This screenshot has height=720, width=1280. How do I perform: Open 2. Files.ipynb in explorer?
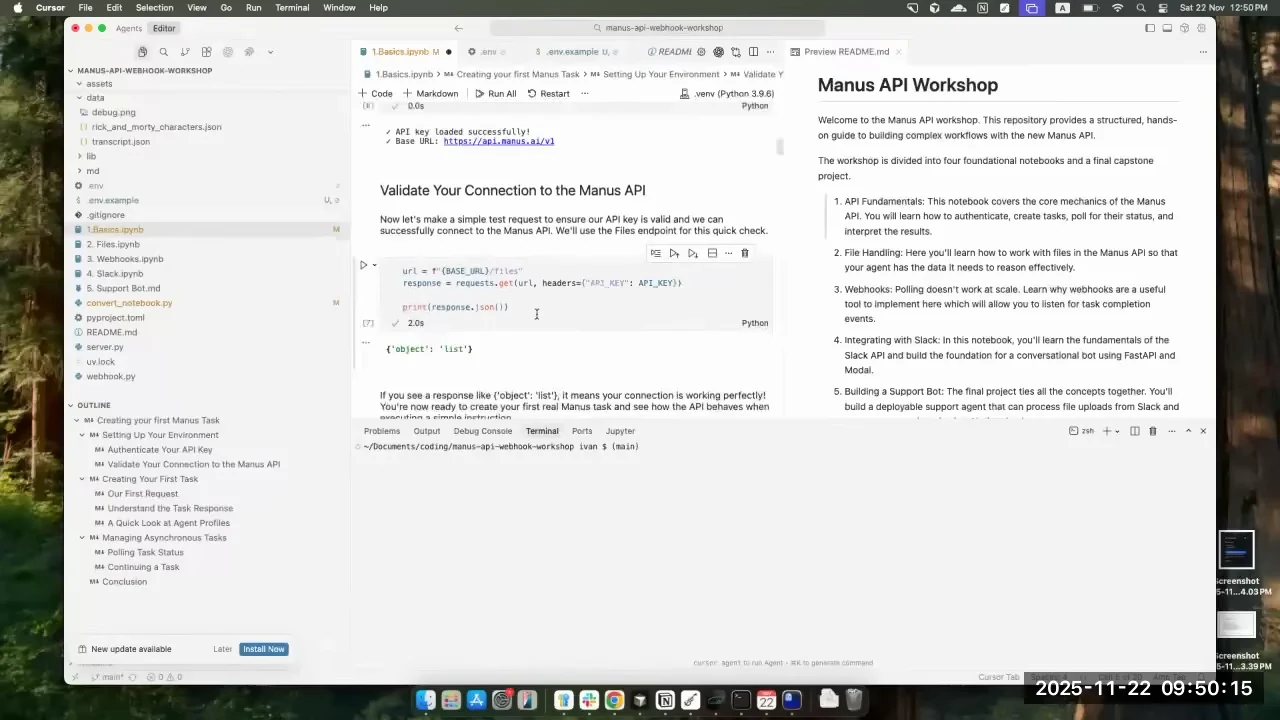click(x=113, y=244)
